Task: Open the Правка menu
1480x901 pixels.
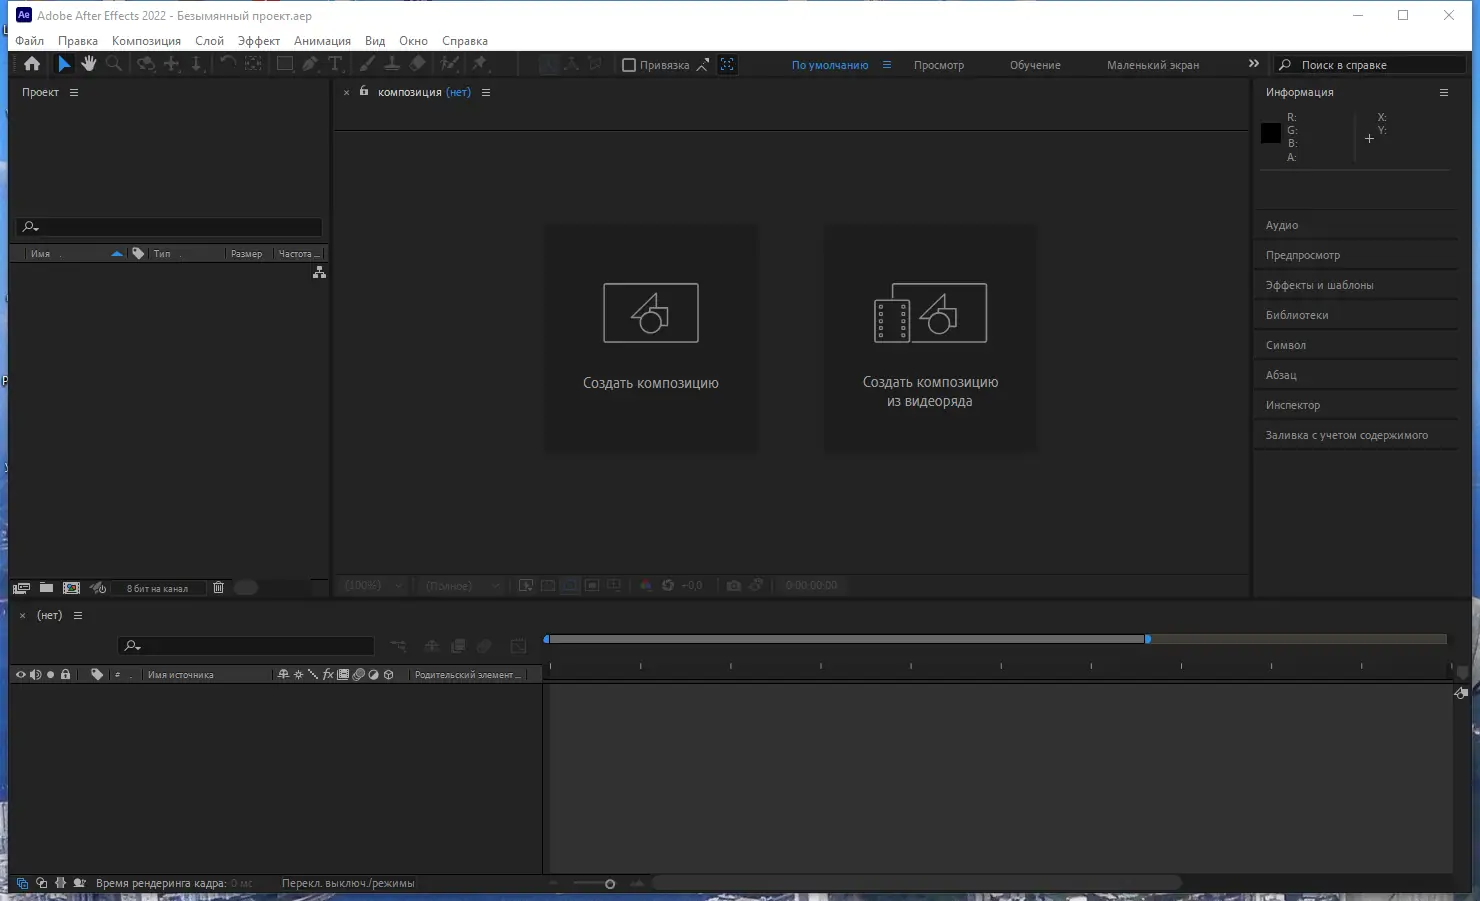Action: (78, 41)
